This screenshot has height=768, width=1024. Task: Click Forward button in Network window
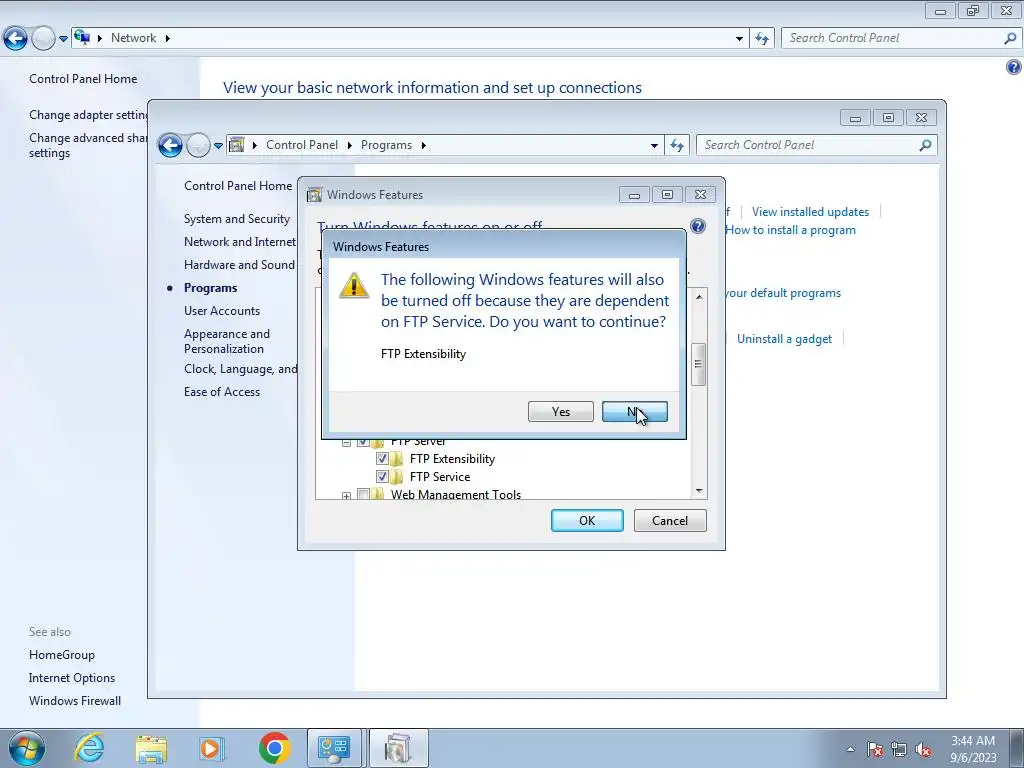click(x=43, y=38)
